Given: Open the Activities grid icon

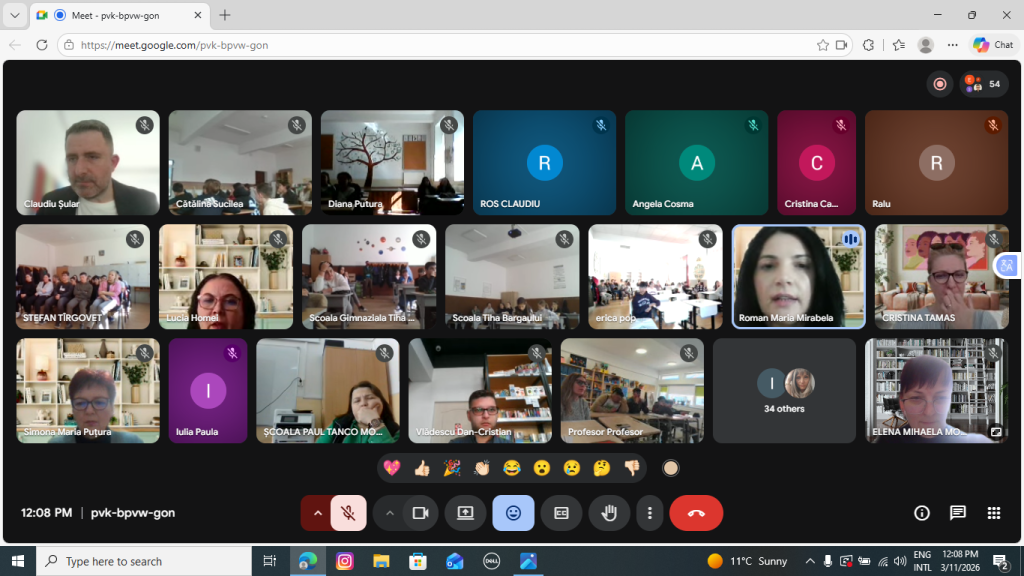Looking at the screenshot, I should [993, 513].
